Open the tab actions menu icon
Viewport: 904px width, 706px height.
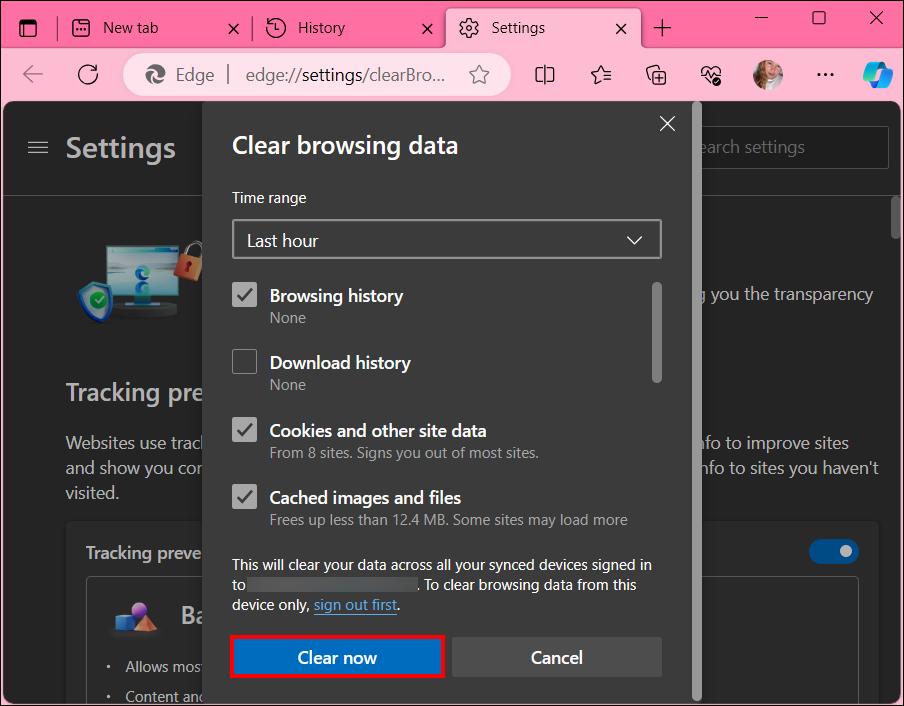pos(28,28)
